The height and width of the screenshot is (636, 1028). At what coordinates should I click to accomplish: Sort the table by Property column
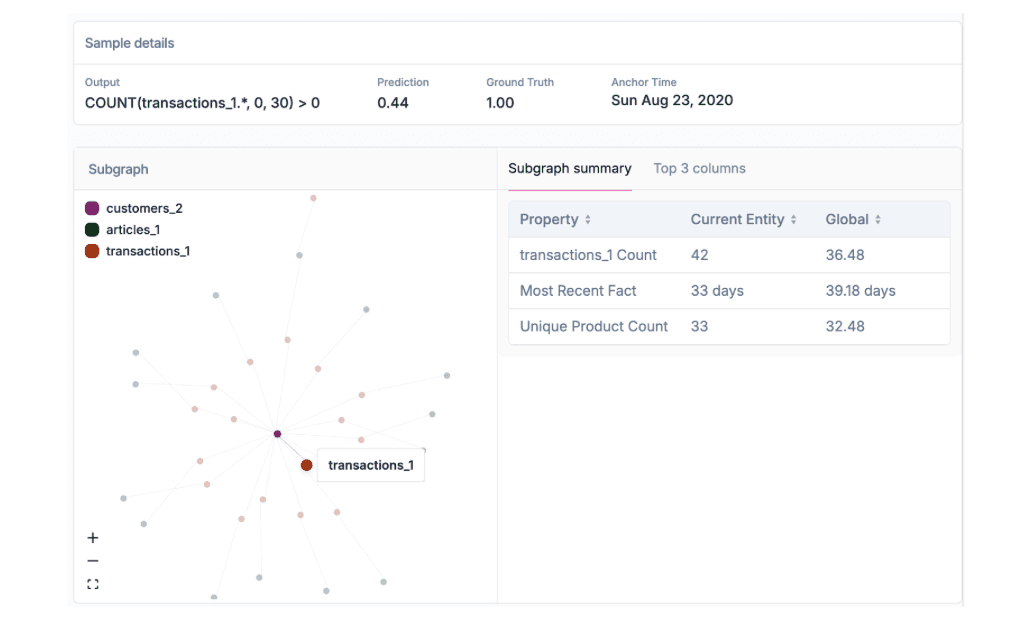588,220
